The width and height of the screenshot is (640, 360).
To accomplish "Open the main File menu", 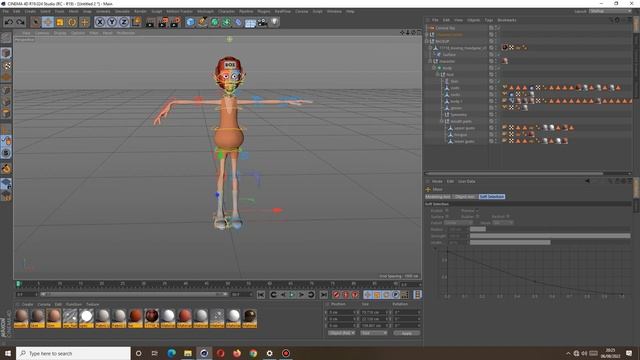I will coord(5,11).
